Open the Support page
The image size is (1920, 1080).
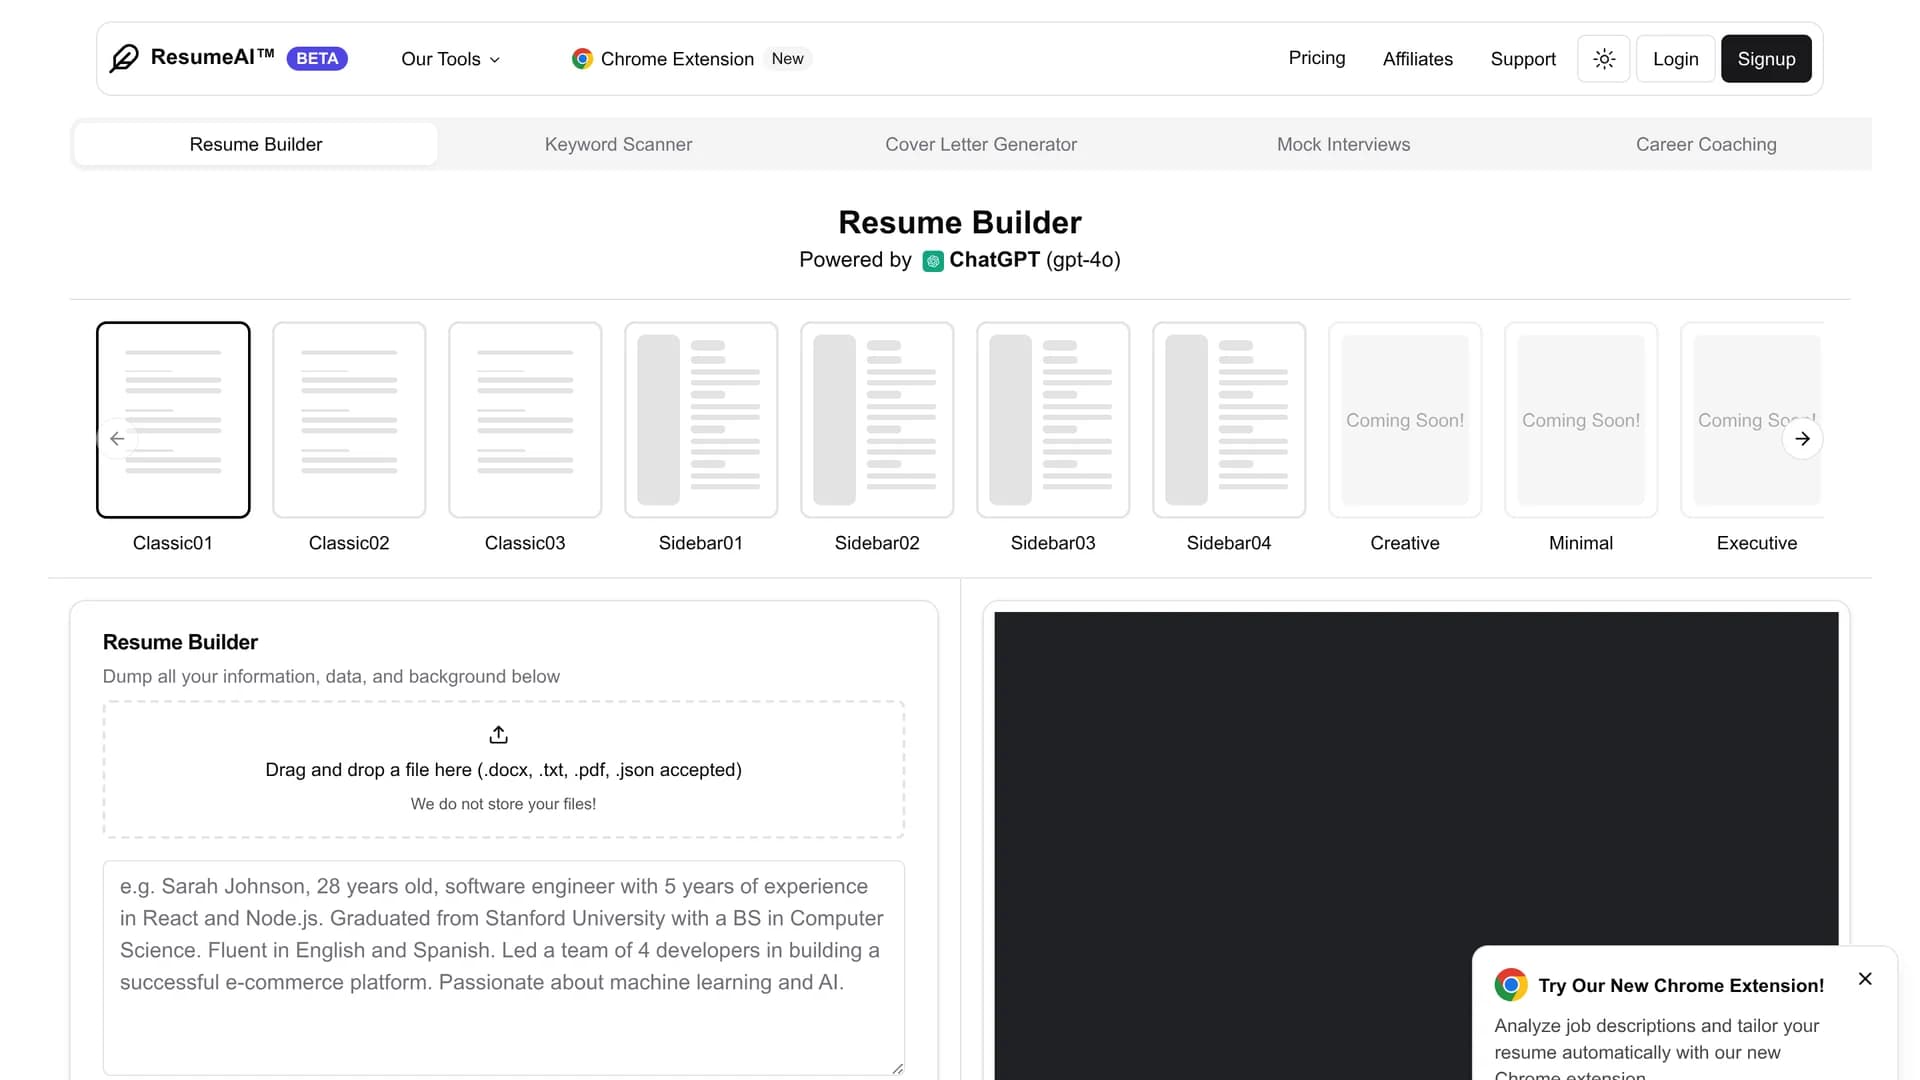coord(1523,59)
